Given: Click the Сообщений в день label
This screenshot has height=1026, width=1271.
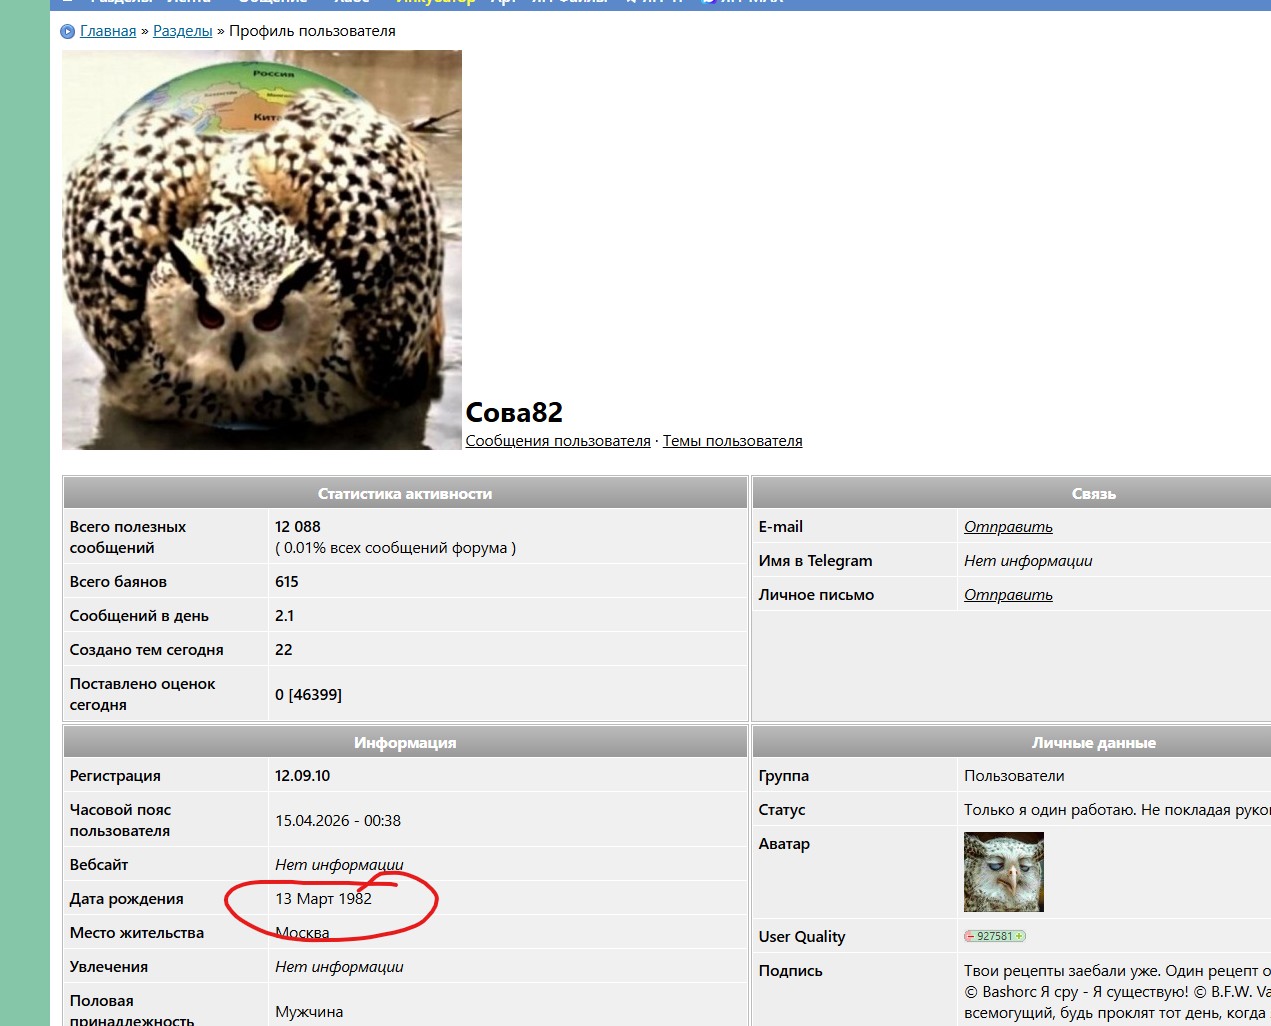Looking at the screenshot, I should tap(139, 616).
